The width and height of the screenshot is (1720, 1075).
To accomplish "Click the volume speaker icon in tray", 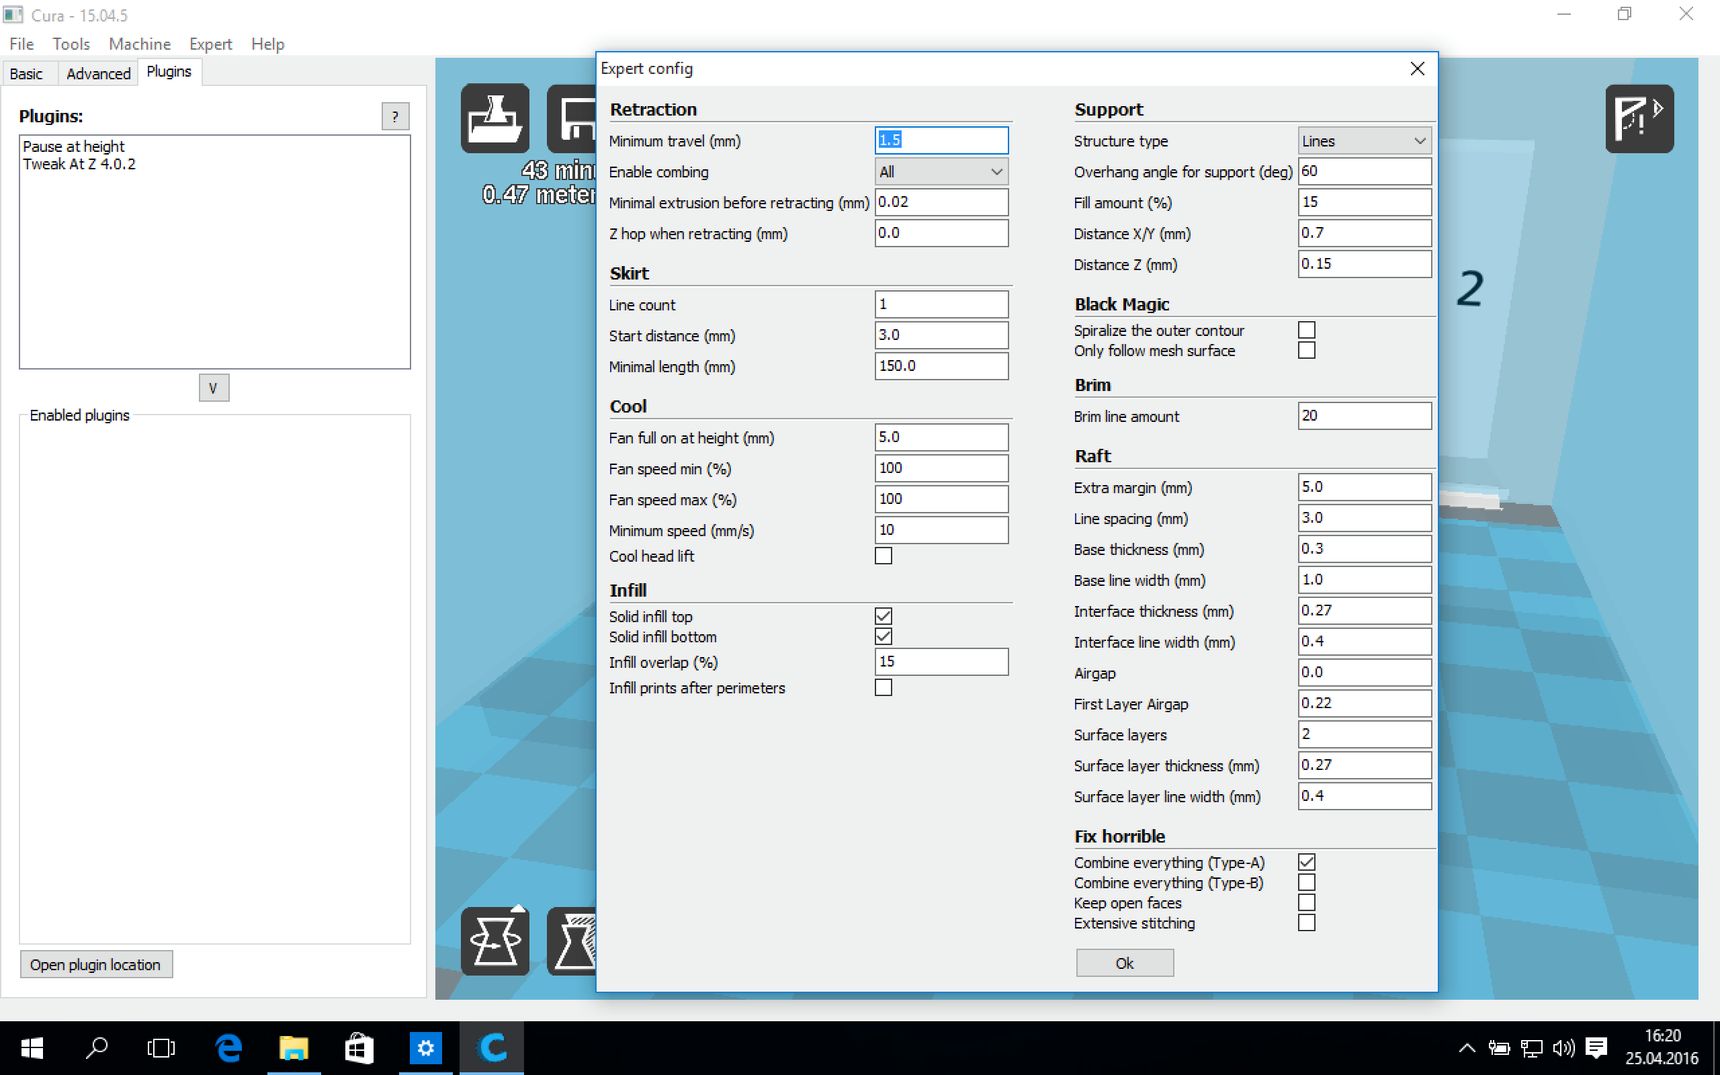I will pos(1563,1048).
